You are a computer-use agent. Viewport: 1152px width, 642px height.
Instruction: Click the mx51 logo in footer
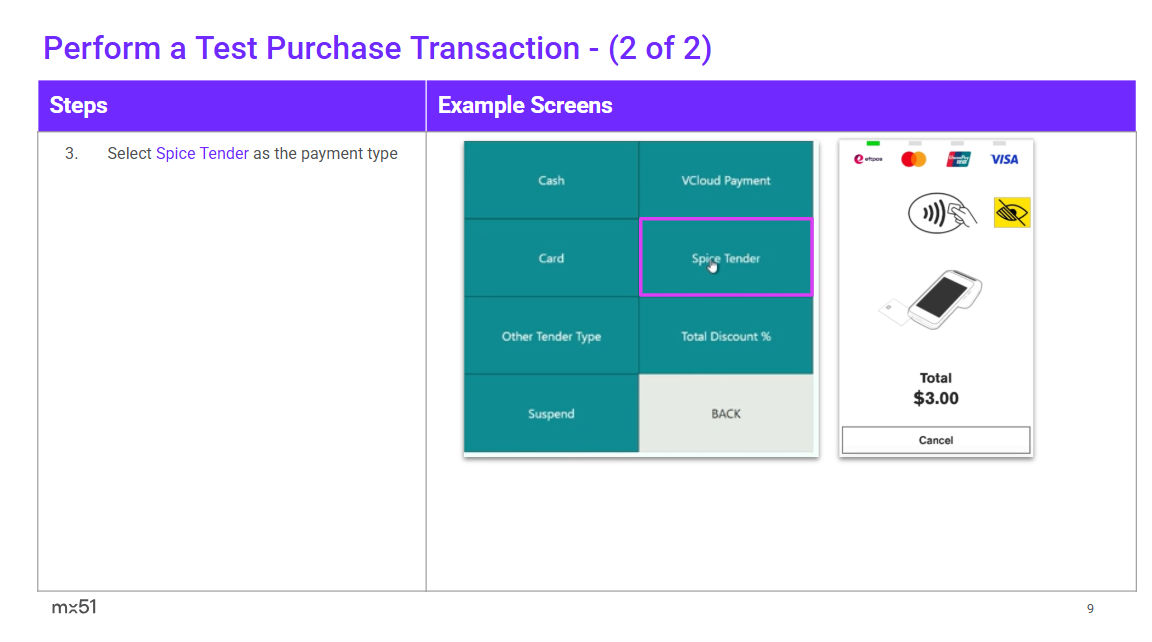pos(74,607)
